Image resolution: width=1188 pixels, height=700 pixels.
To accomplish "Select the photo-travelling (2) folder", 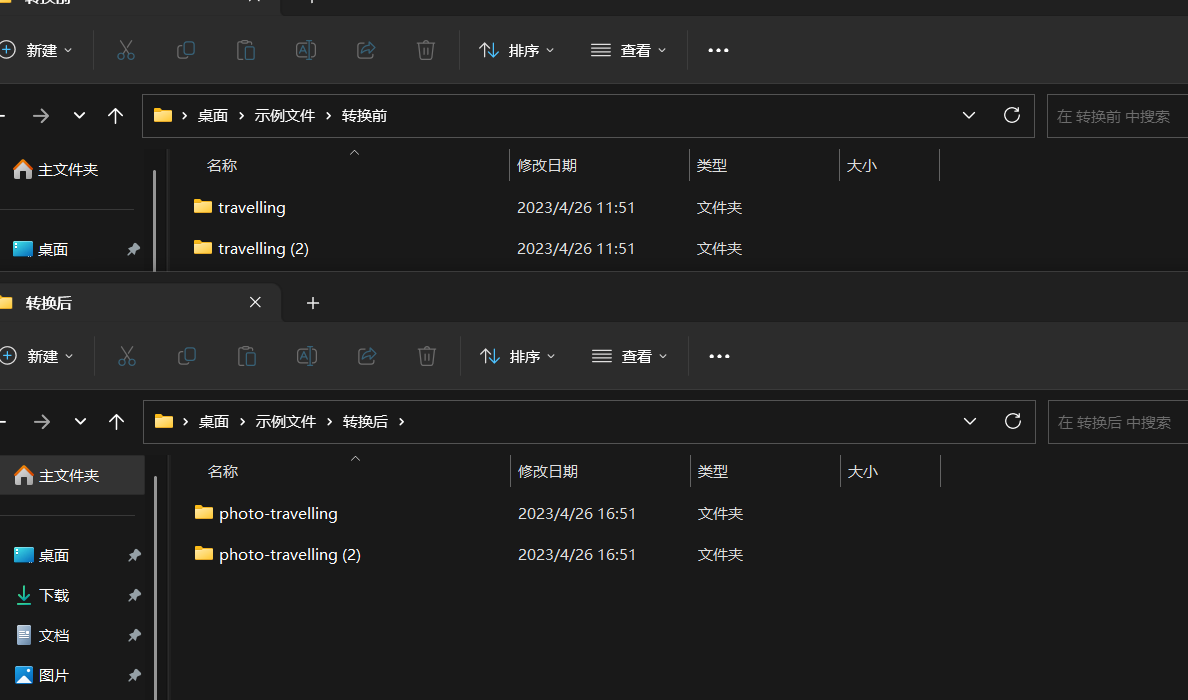I will pyautogui.click(x=289, y=554).
